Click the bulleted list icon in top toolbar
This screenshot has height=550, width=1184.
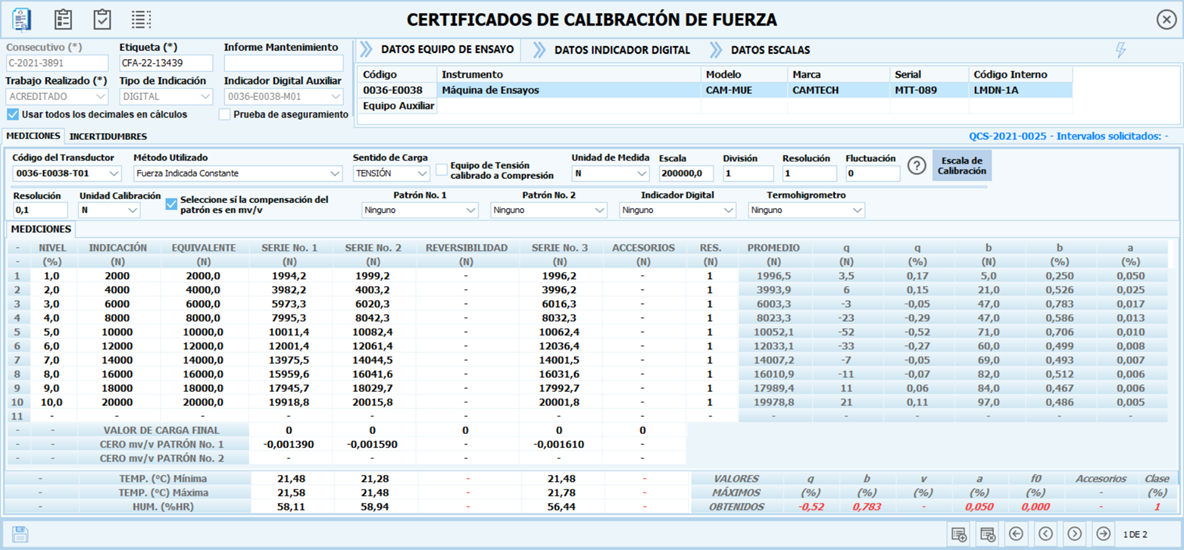(x=141, y=19)
